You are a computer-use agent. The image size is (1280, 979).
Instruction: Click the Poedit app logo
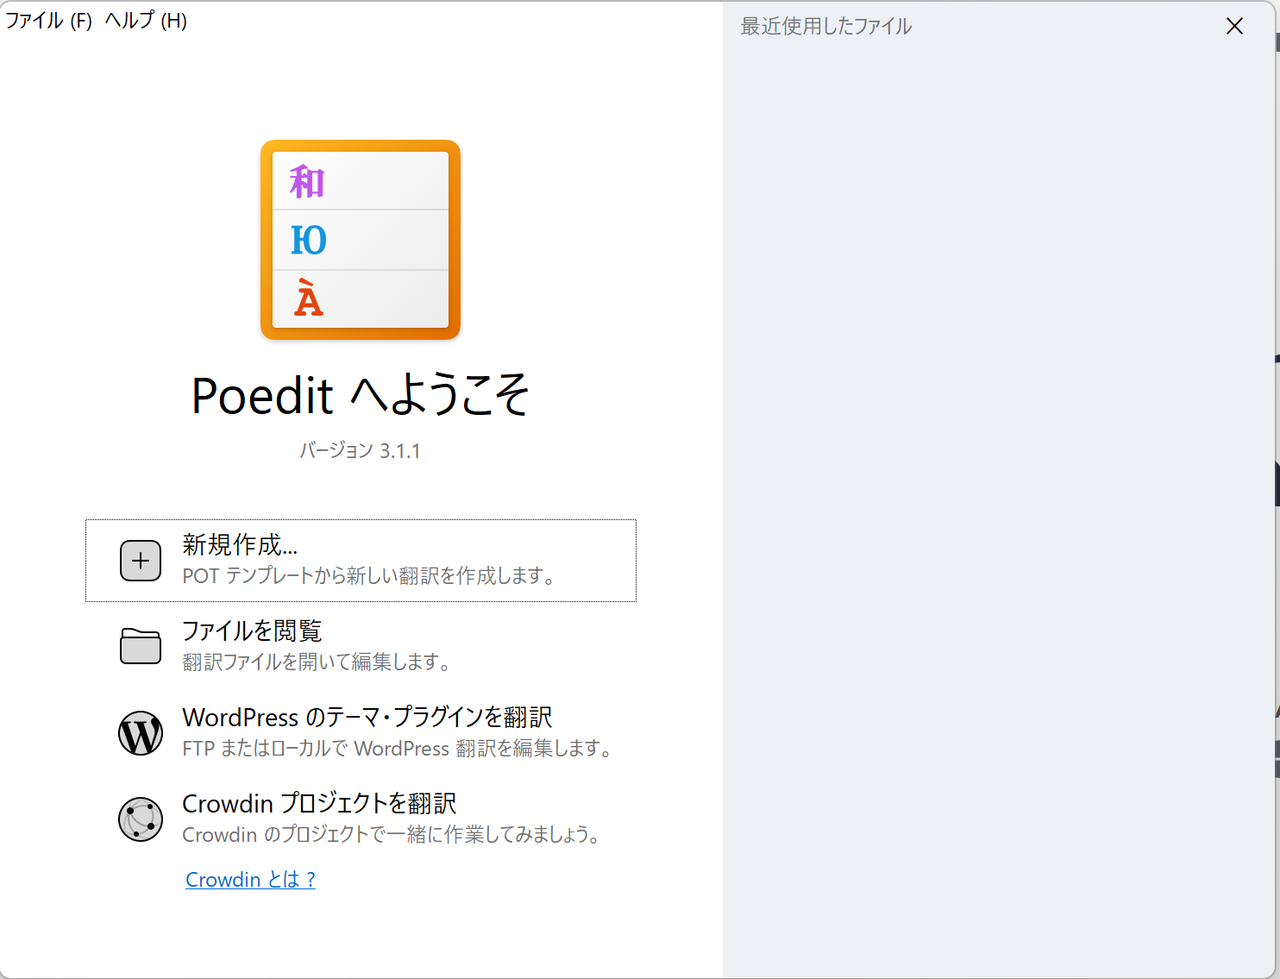coord(360,240)
